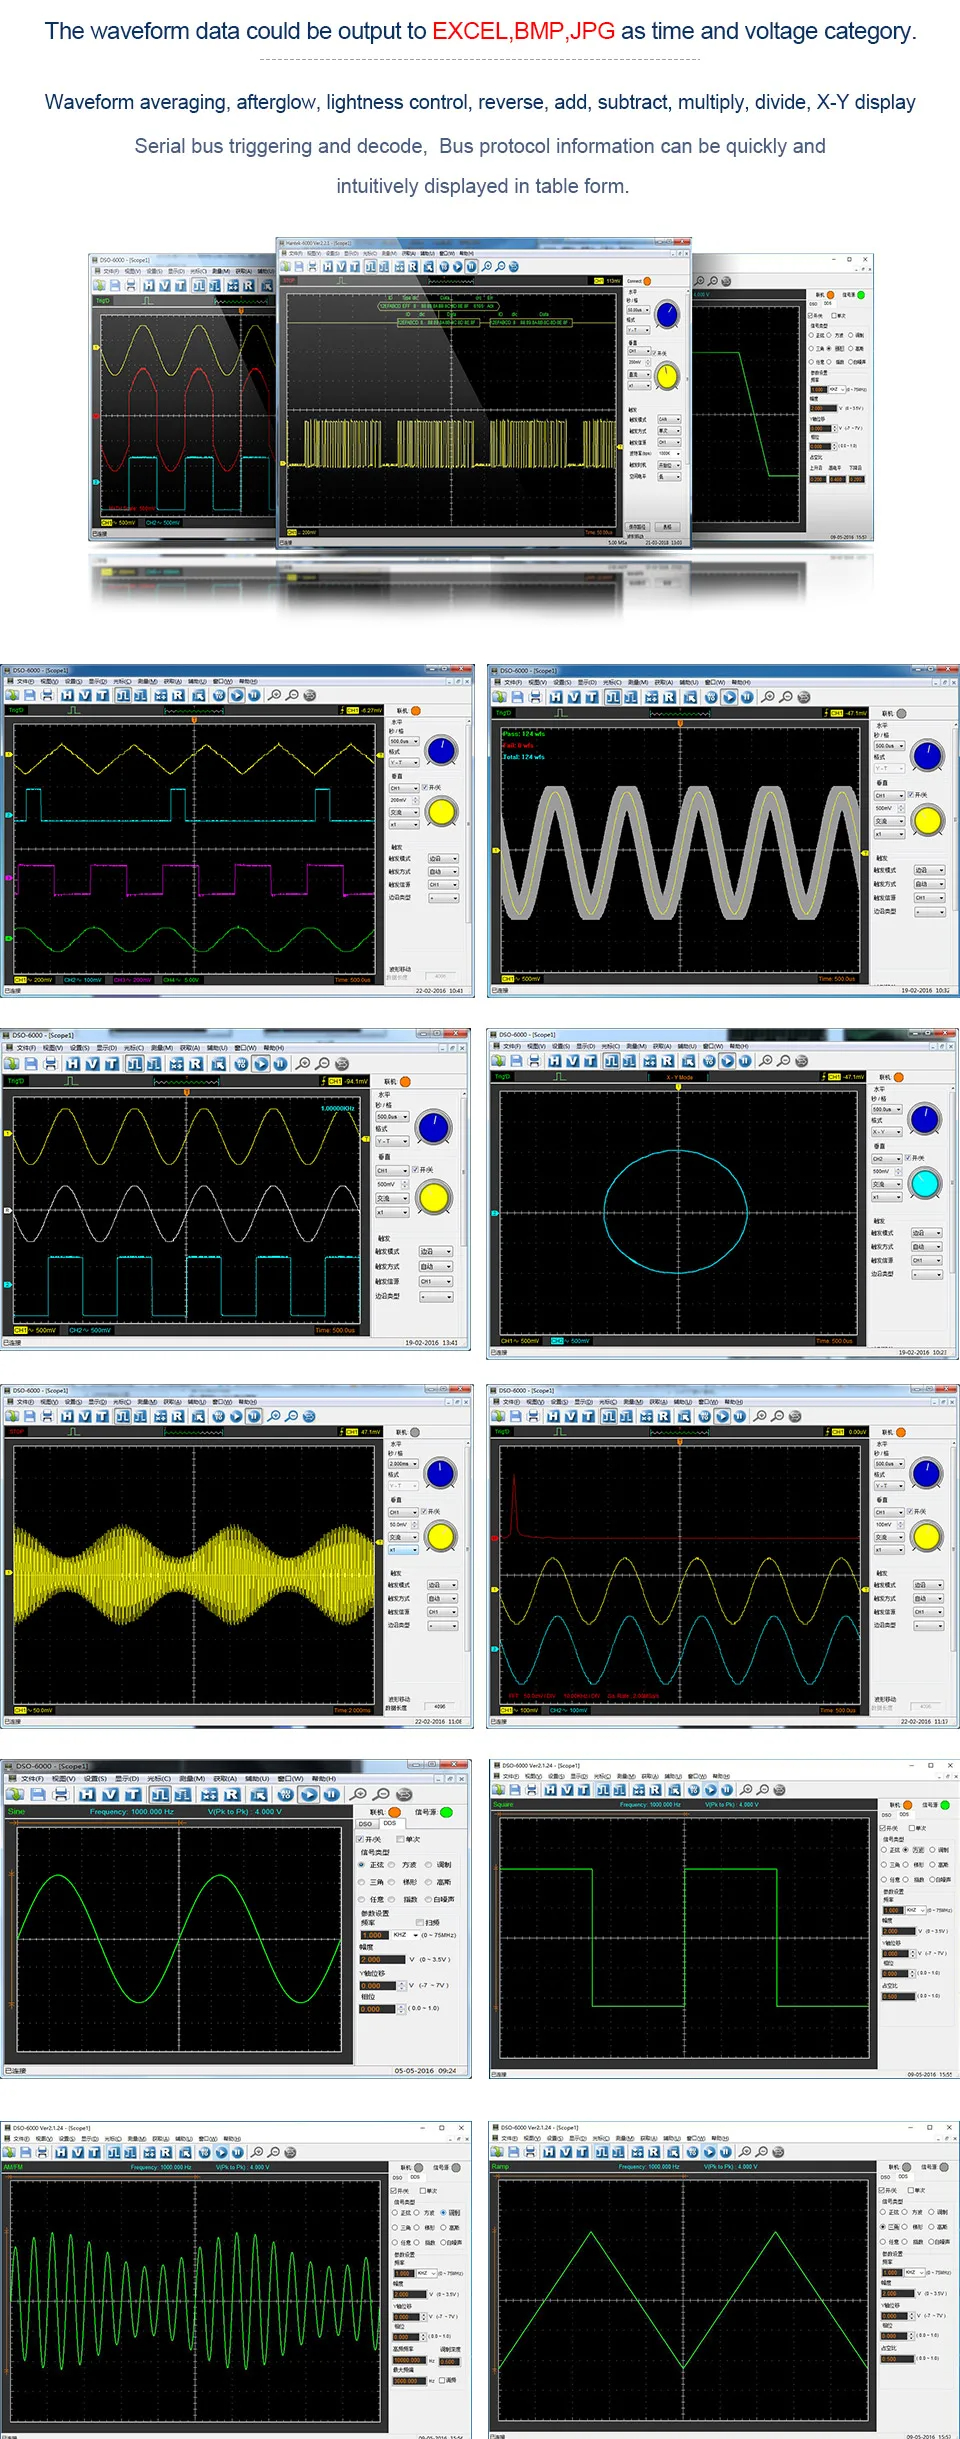Open the X-Y format dropdown in X-Y Mode window
Image resolution: width=960 pixels, height=2439 pixels.
coord(886,1132)
